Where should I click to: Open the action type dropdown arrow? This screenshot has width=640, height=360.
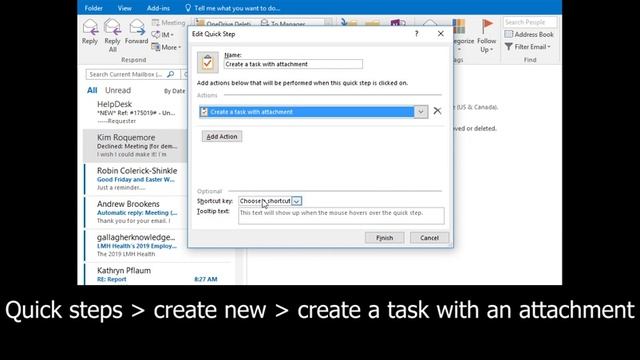pyautogui.click(x=421, y=112)
